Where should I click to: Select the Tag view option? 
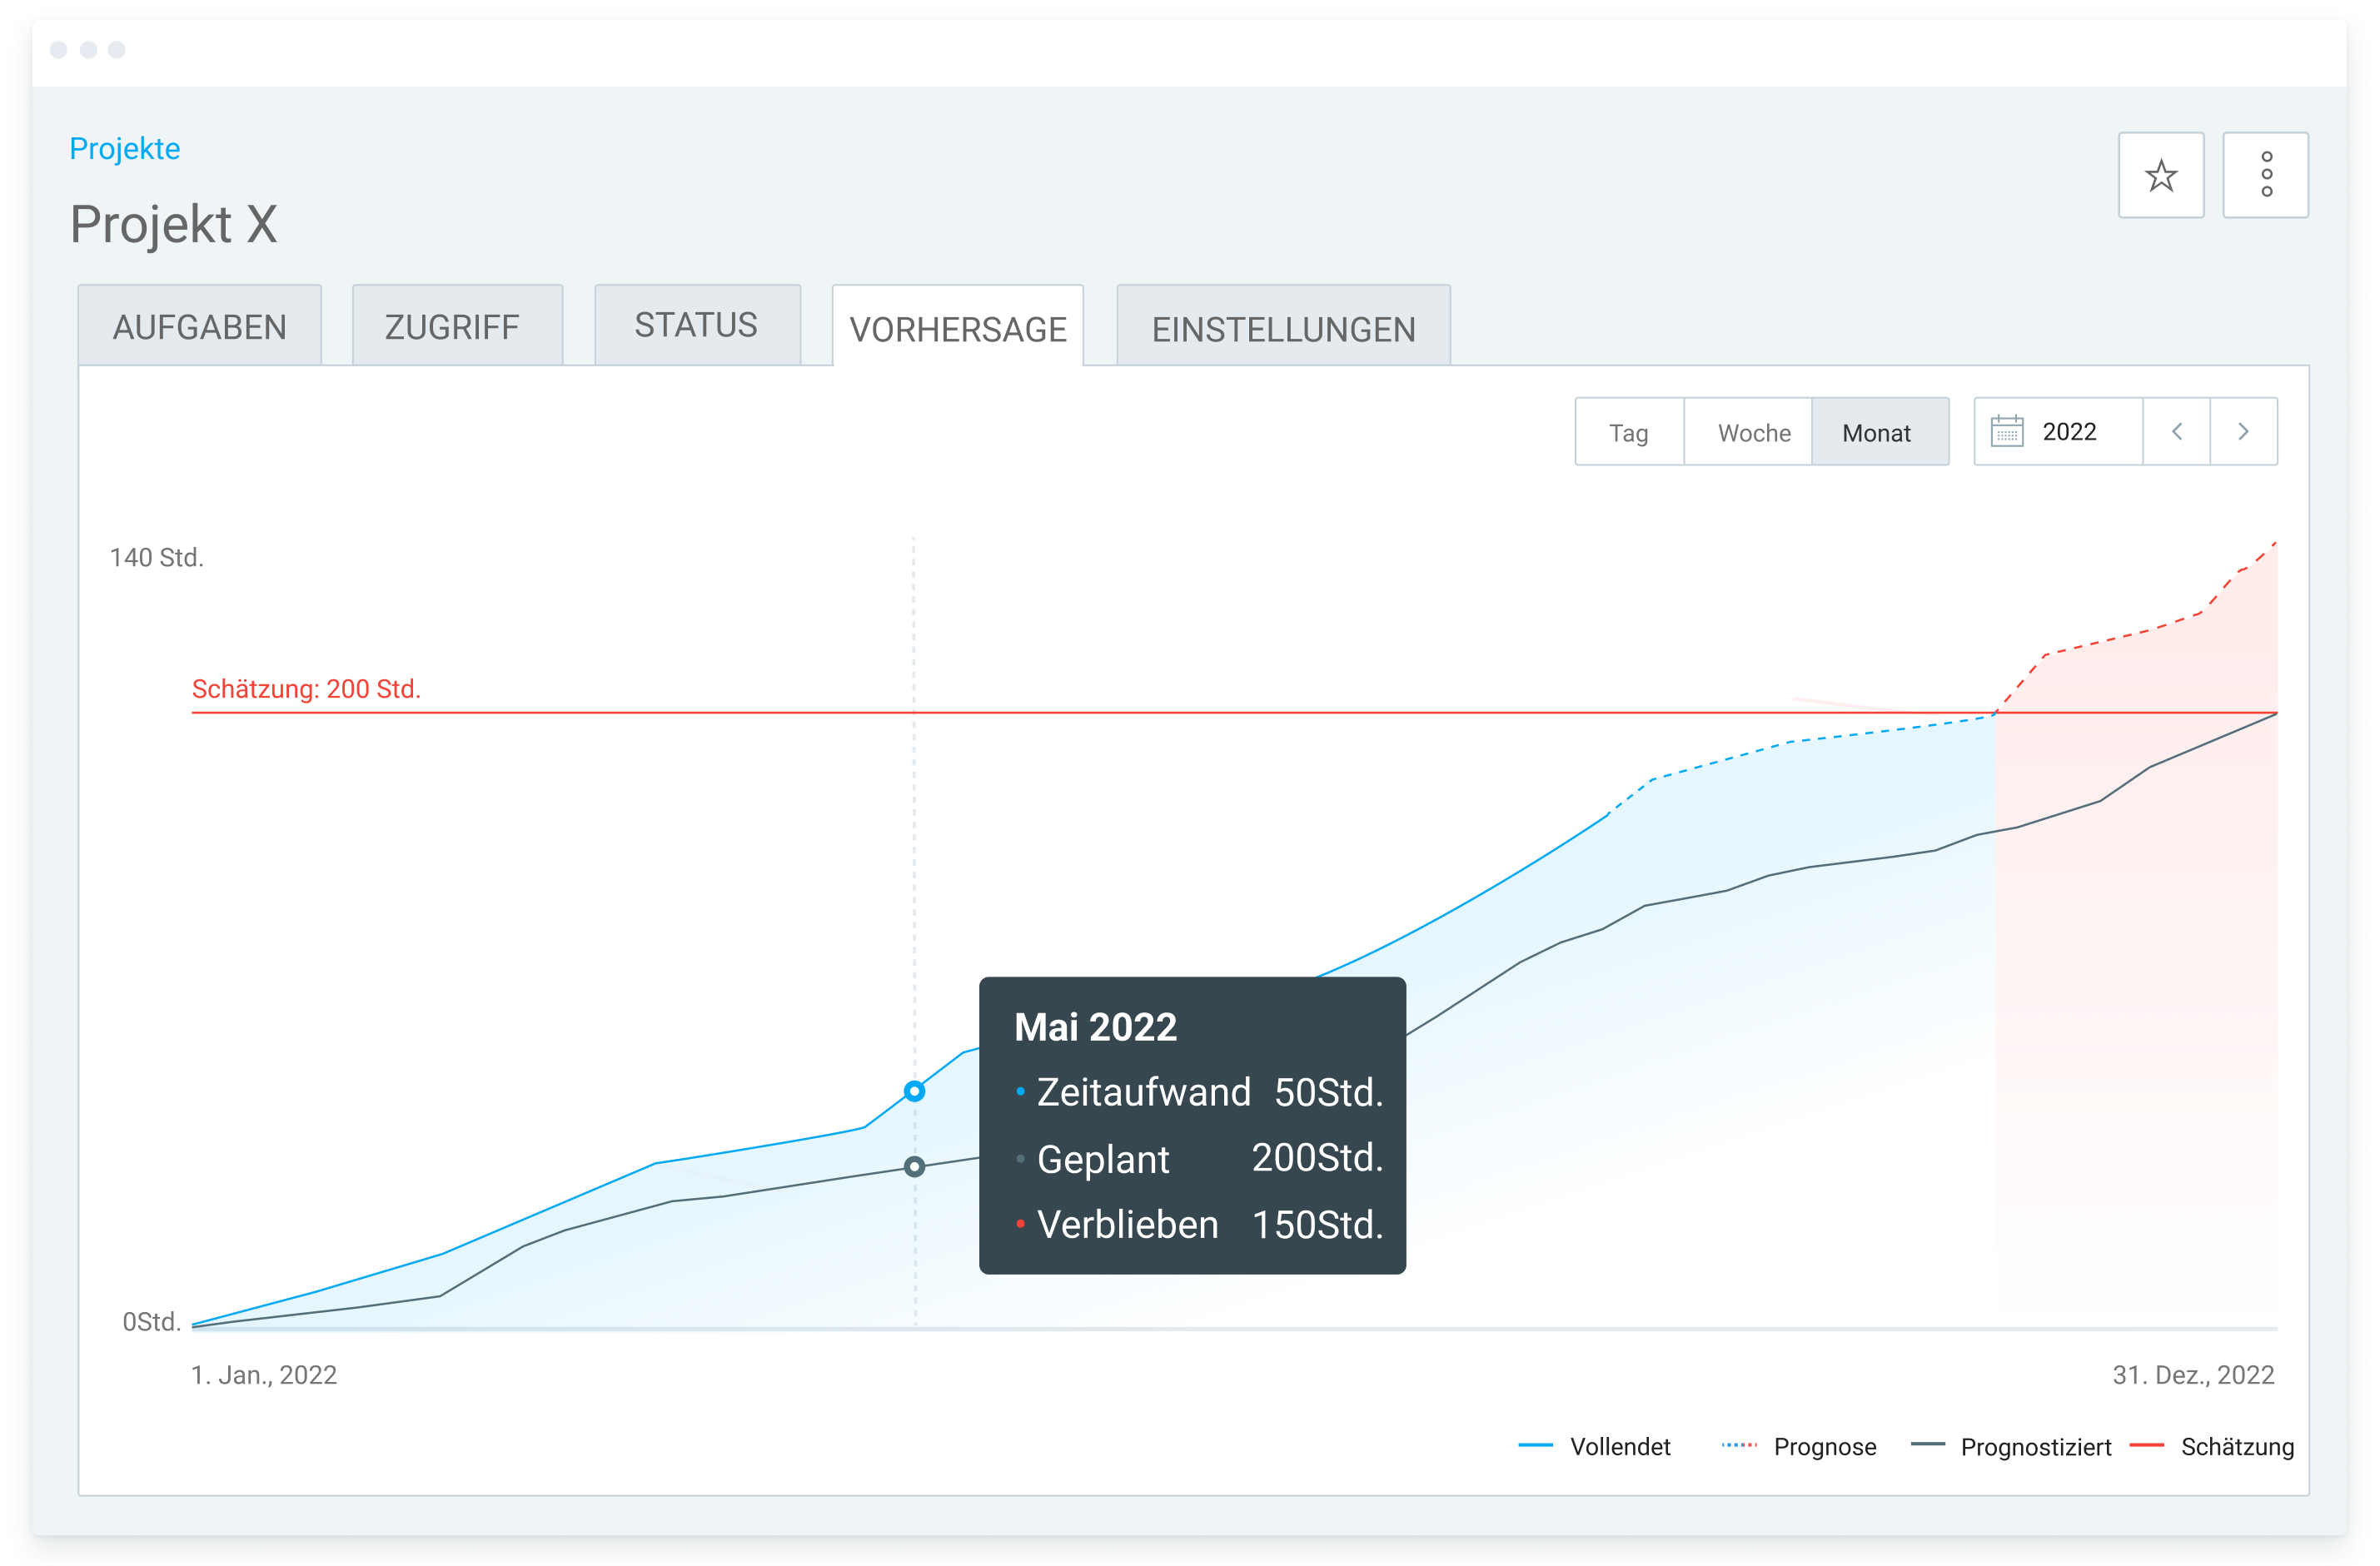coord(1628,432)
